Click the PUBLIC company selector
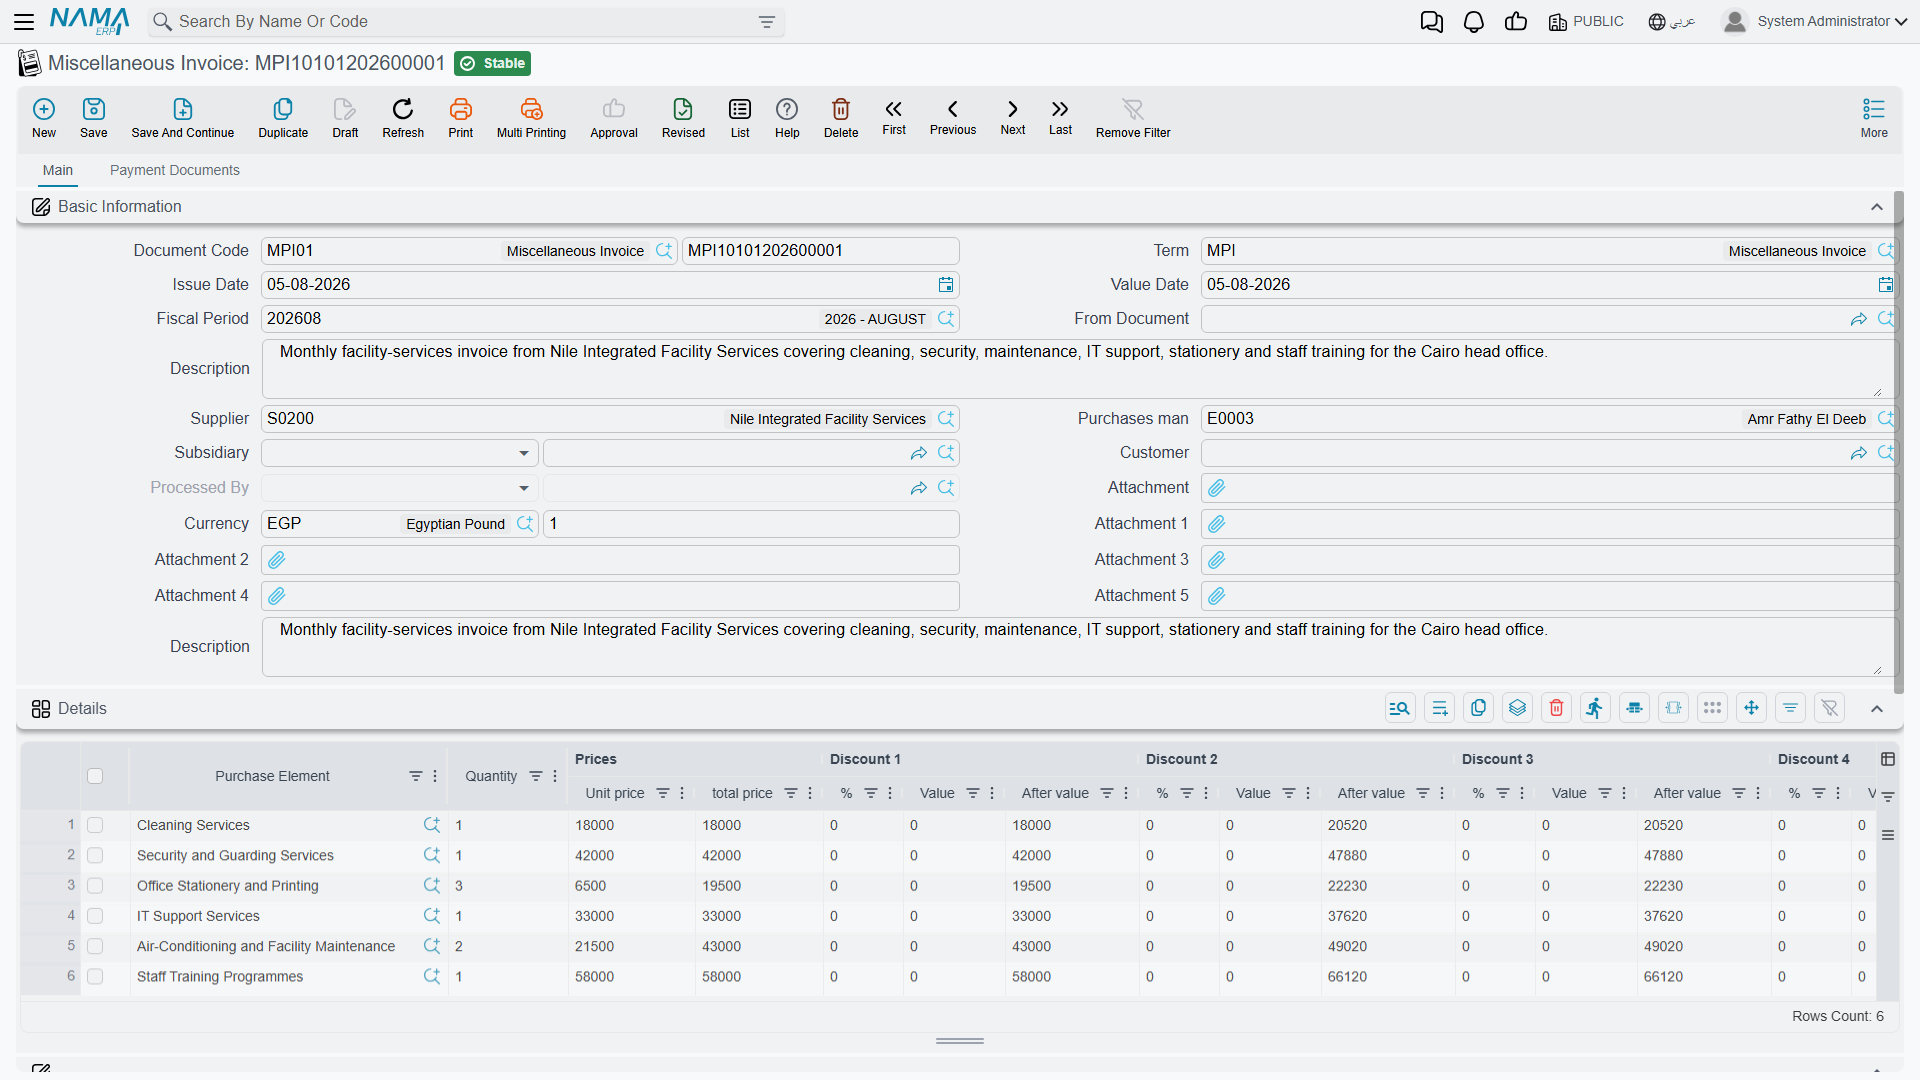 click(1586, 22)
